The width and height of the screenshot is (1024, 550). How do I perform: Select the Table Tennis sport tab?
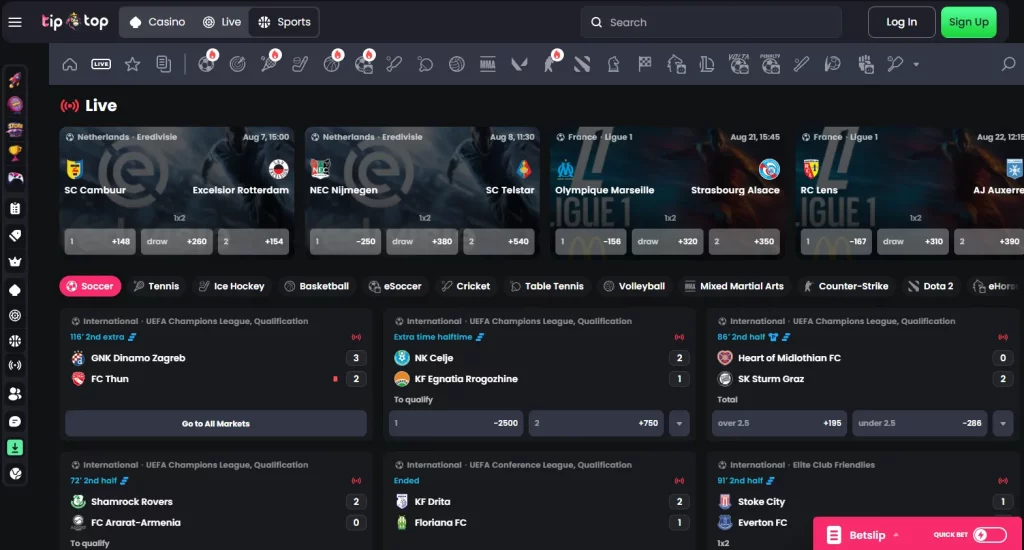pos(547,286)
